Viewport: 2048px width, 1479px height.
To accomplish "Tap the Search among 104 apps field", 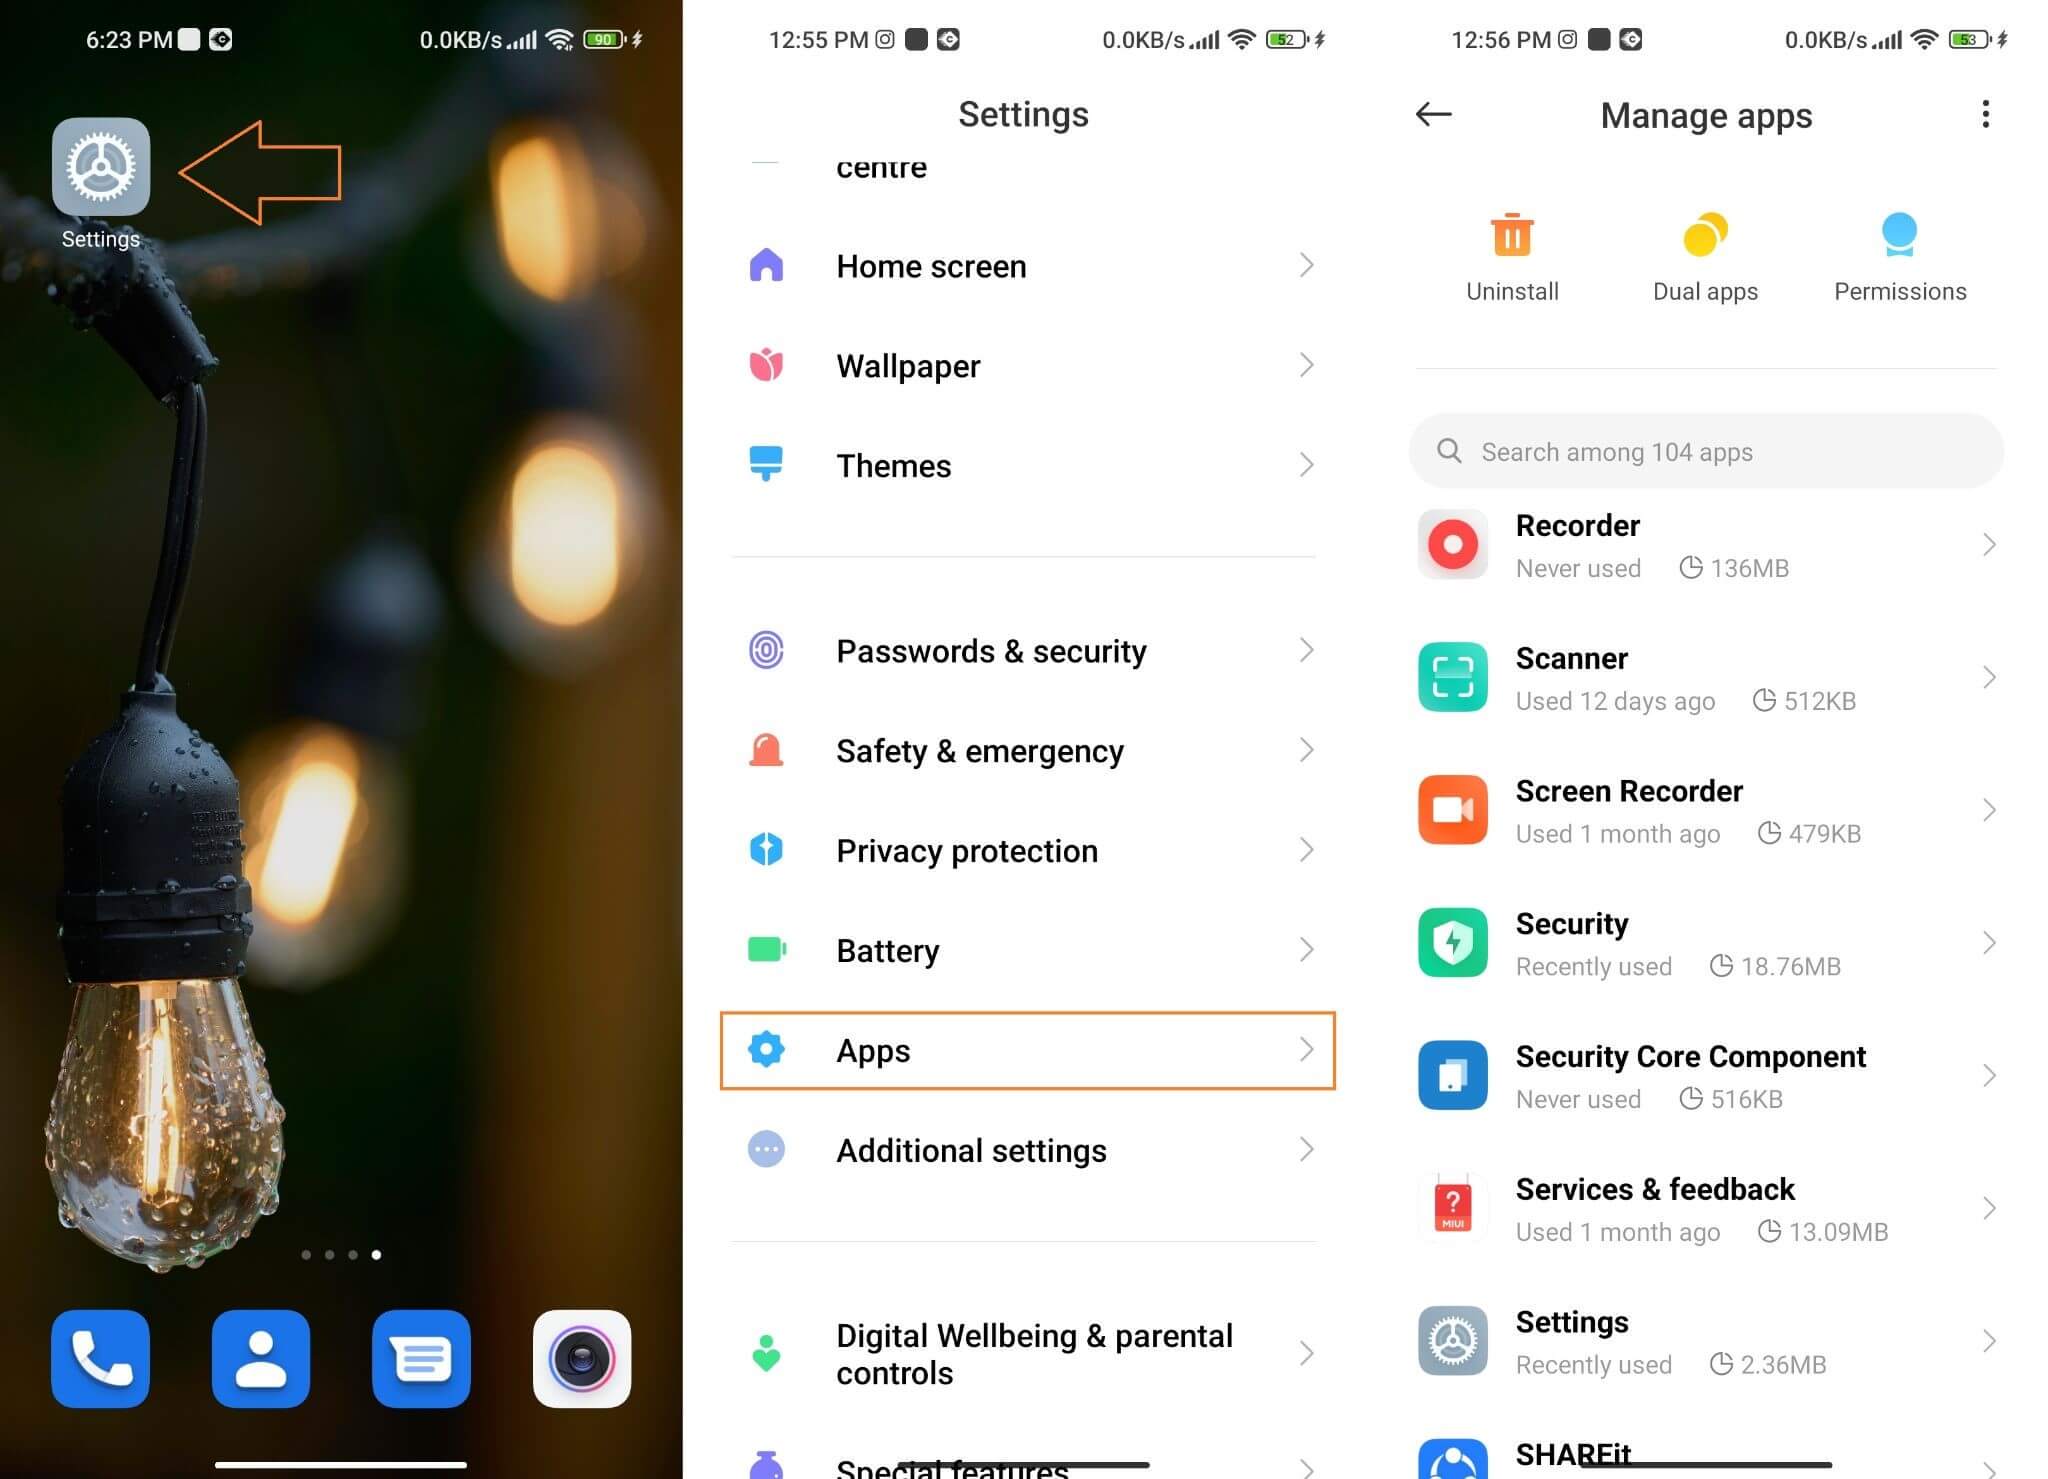I will pyautogui.click(x=1706, y=452).
